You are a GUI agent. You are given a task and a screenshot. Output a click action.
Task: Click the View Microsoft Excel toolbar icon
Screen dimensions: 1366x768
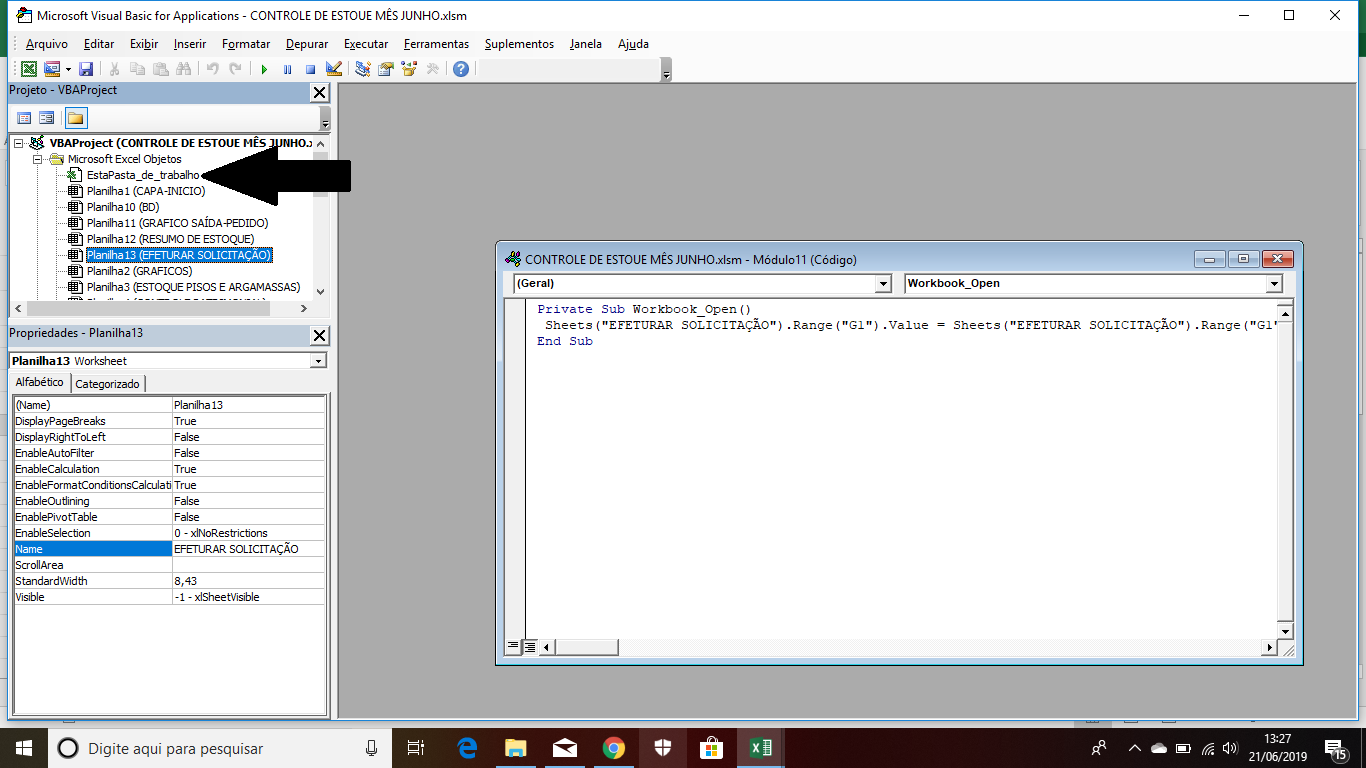(29, 69)
